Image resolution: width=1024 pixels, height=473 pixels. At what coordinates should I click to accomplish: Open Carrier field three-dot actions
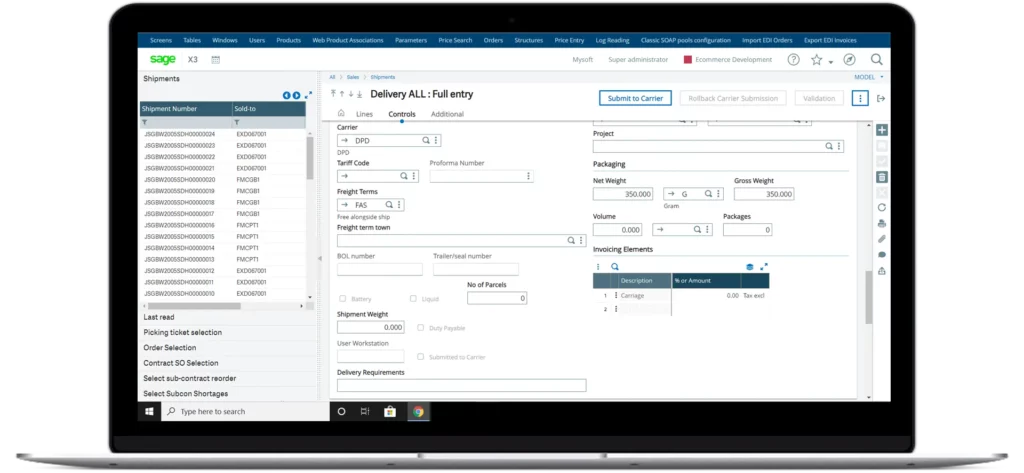point(436,140)
